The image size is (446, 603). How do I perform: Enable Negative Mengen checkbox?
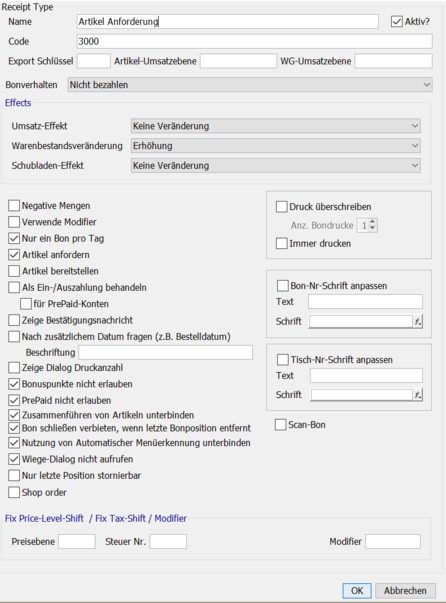coord(14,206)
